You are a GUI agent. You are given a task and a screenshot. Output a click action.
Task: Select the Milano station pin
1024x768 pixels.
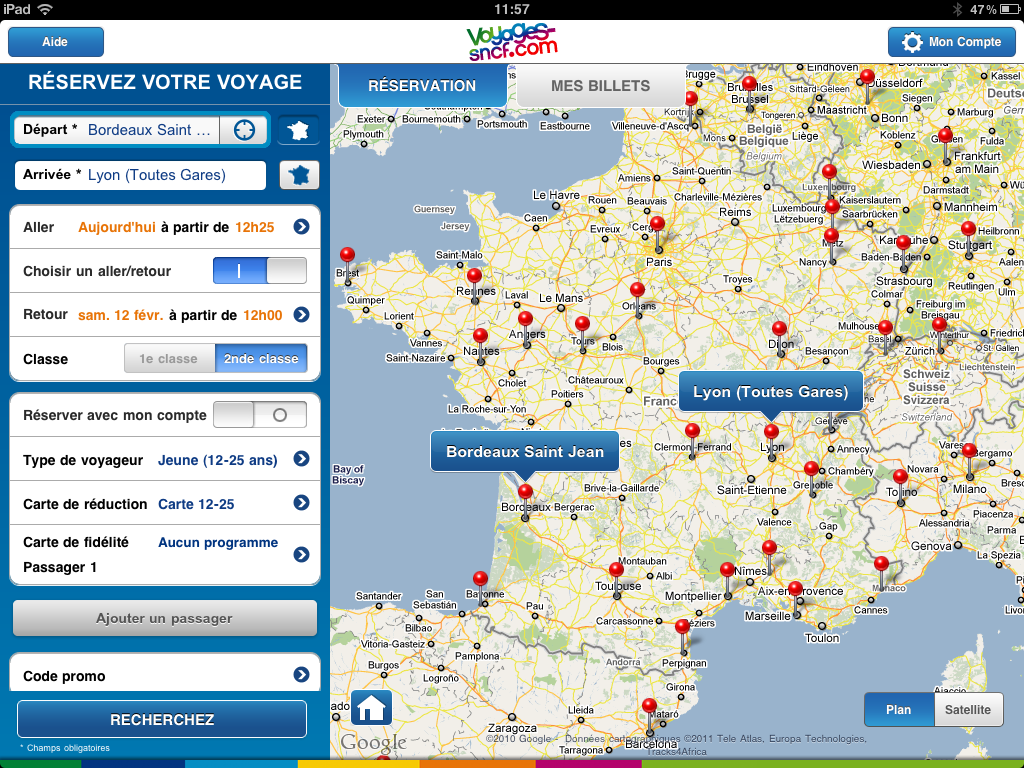969,460
